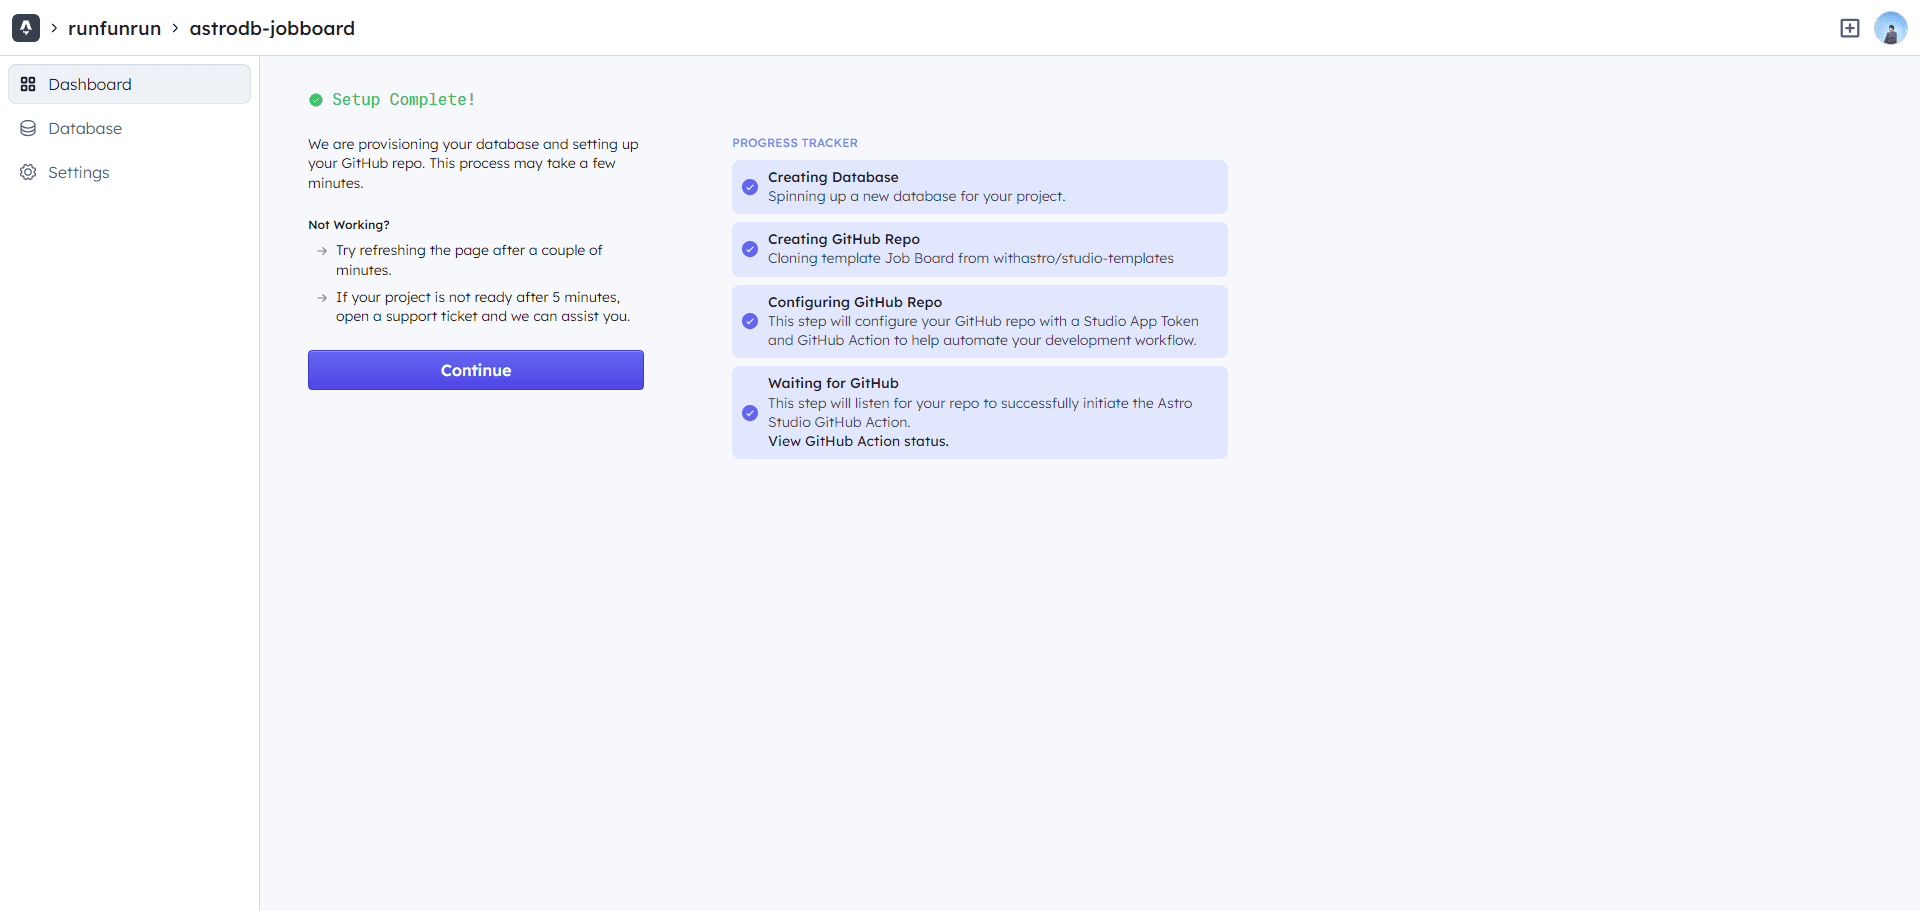Click the chevron before astrodb-jobboard

(175, 28)
